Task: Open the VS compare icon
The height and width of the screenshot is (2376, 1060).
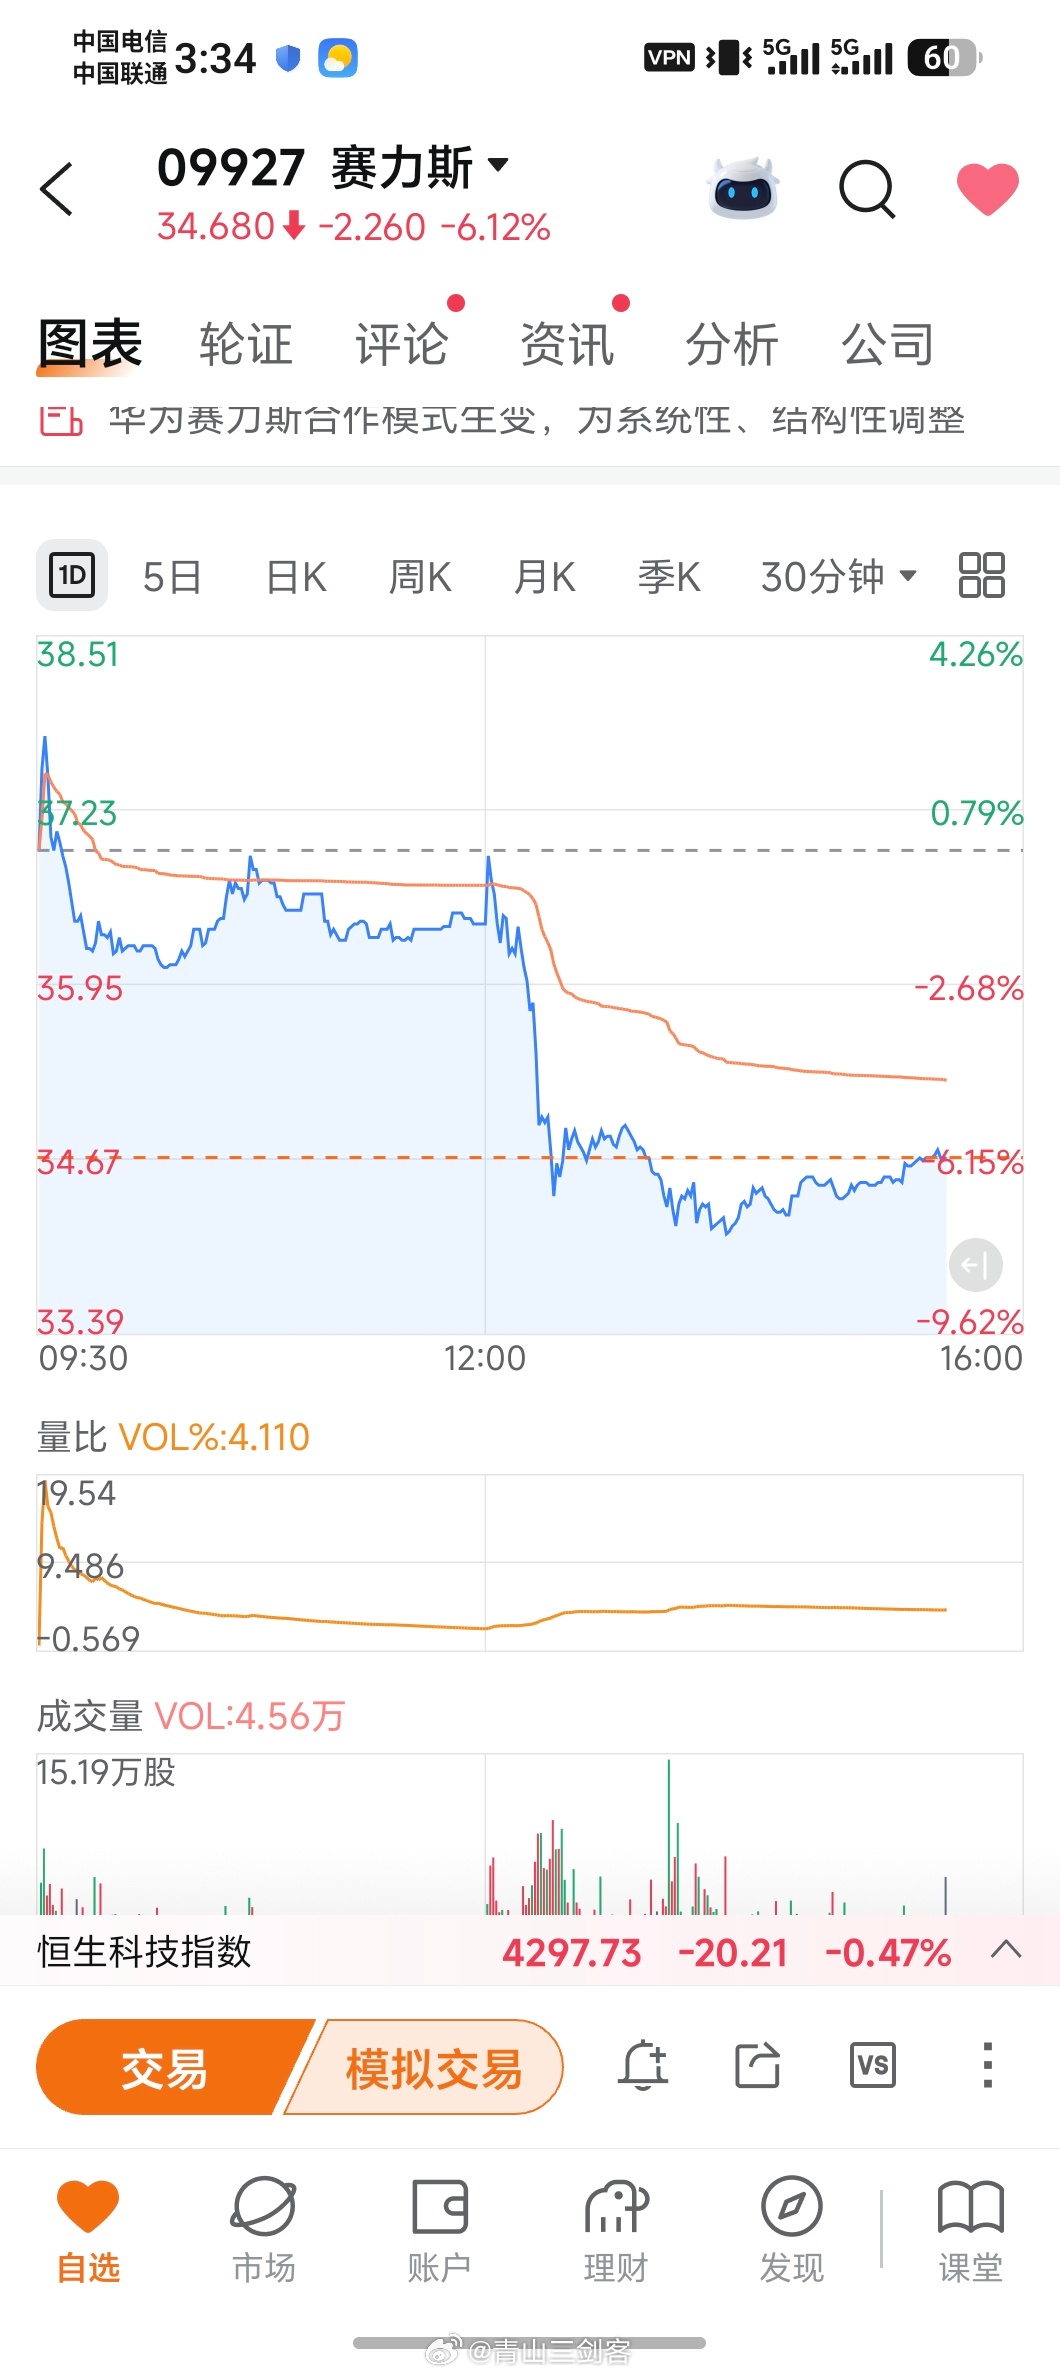Action: [872, 2065]
